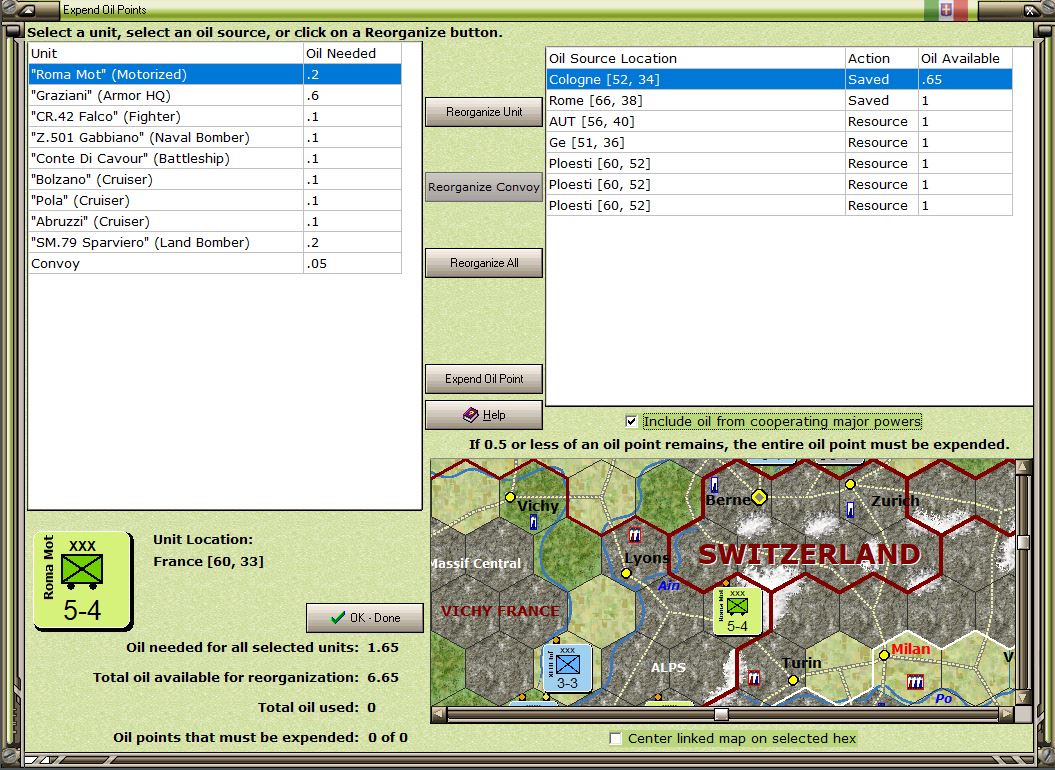Click the blue resource icon below Vichy
1055x770 pixels.
tap(533, 522)
